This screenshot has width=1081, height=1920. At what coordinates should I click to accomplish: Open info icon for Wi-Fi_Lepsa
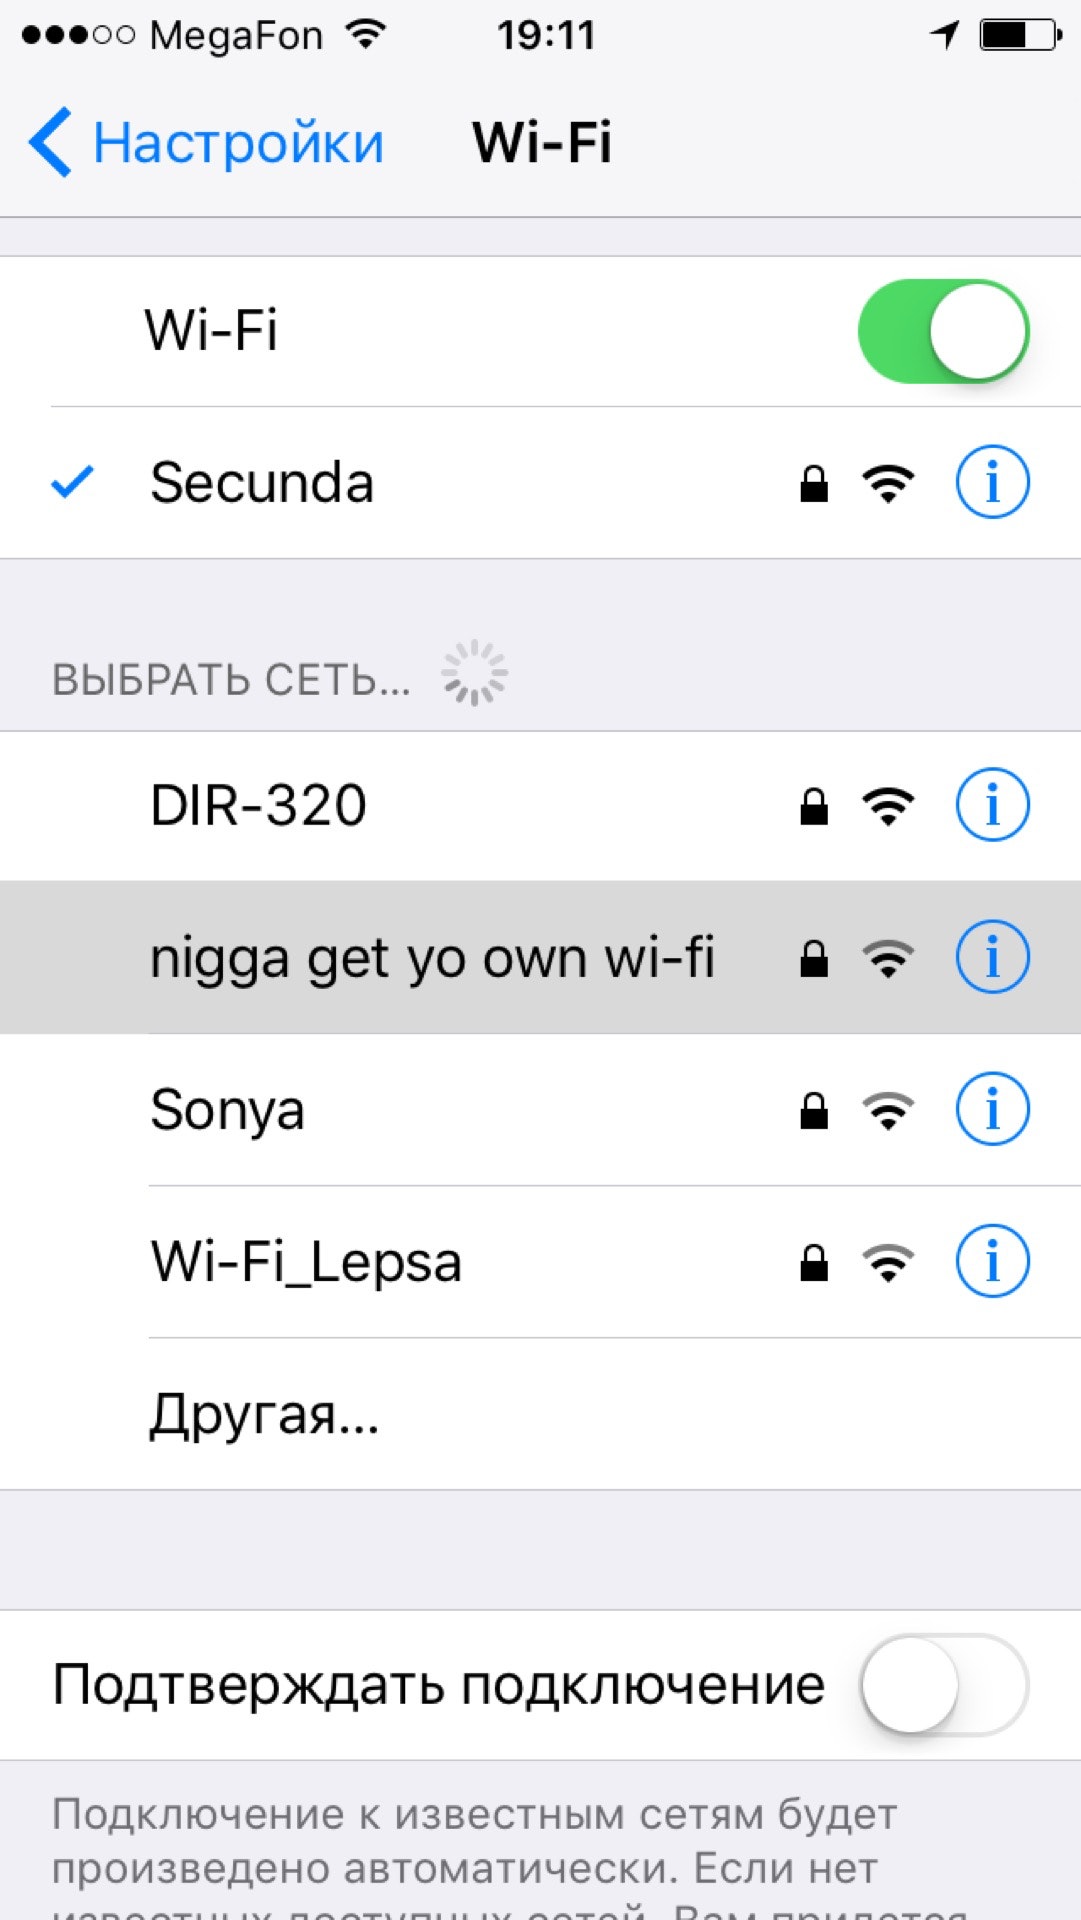(992, 1261)
